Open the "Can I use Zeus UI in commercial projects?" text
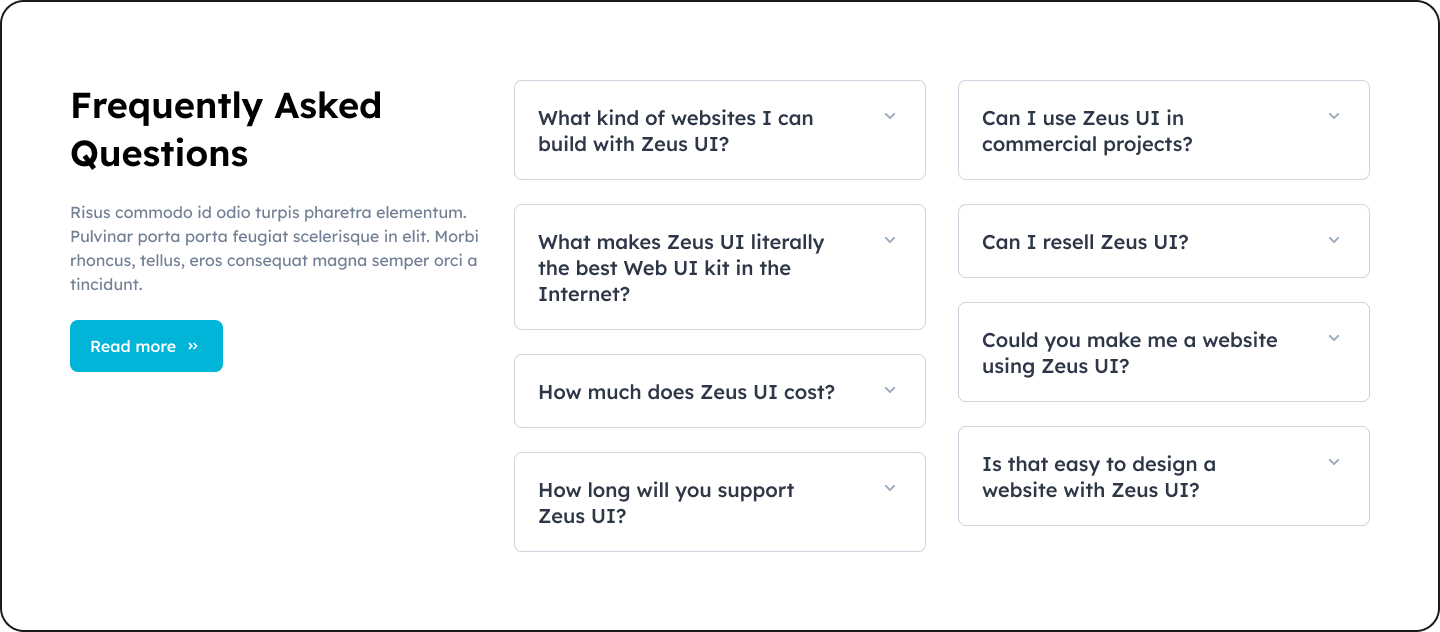Screen dimensions: 1440x632 click(x=1087, y=131)
